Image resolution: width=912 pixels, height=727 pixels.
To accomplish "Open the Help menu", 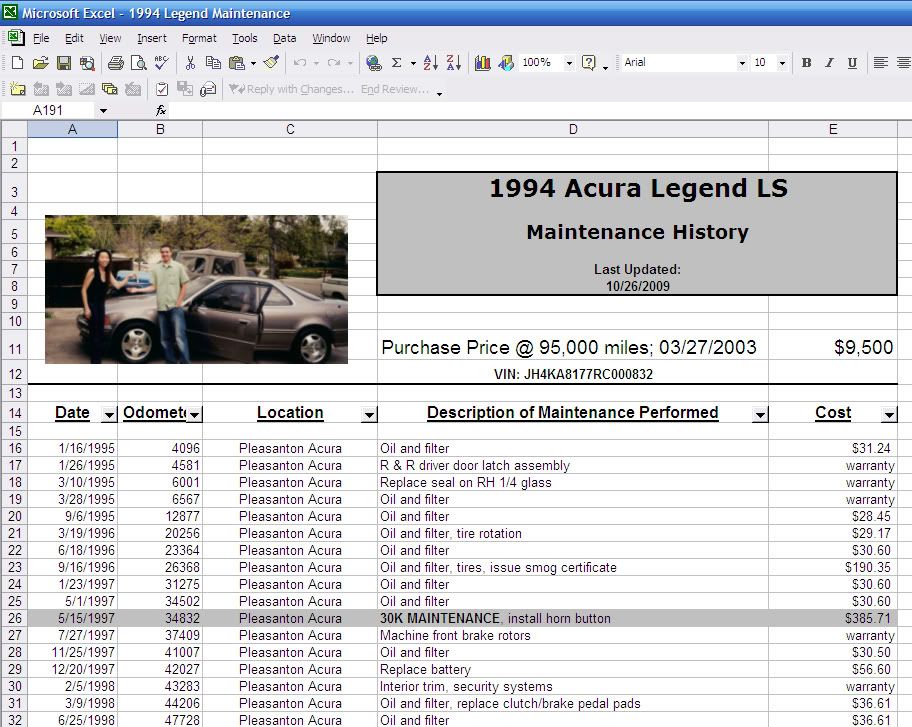I will [376, 38].
